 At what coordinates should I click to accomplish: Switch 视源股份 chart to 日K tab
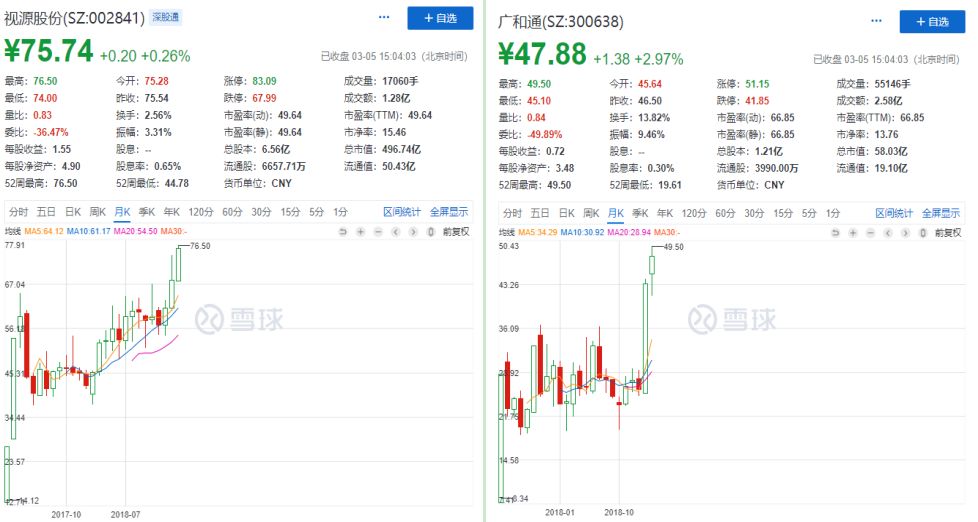coord(73,212)
